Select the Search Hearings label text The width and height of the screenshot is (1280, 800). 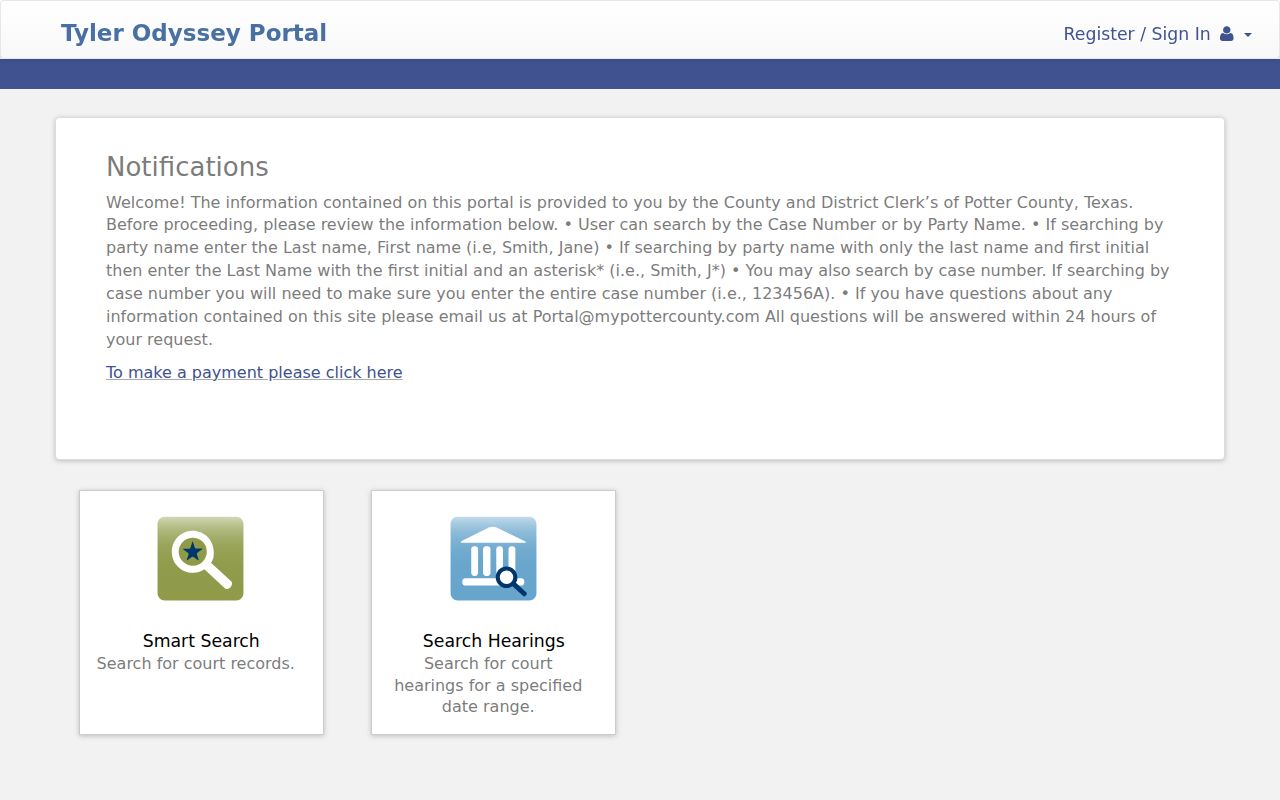(x=493, y=641)
